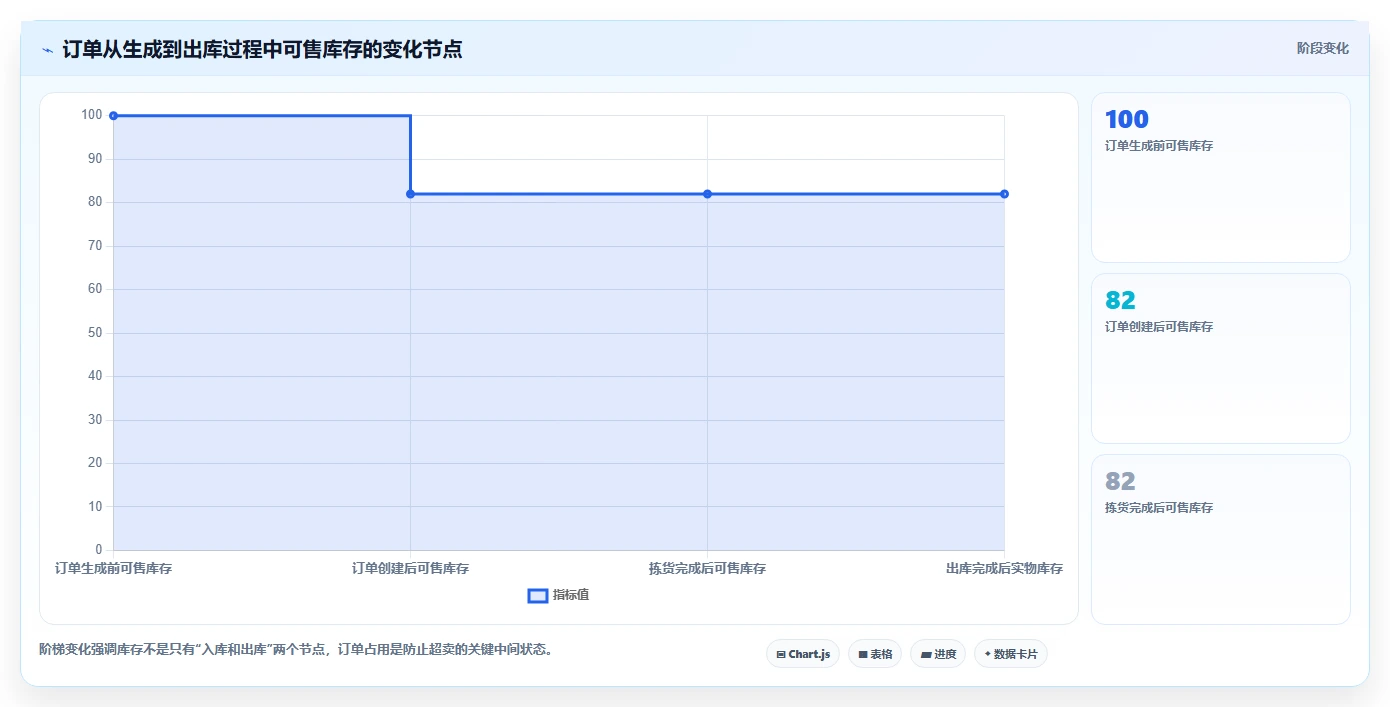
Task: Click the footnote text about 阶梯变化
Action: [296, 649]
